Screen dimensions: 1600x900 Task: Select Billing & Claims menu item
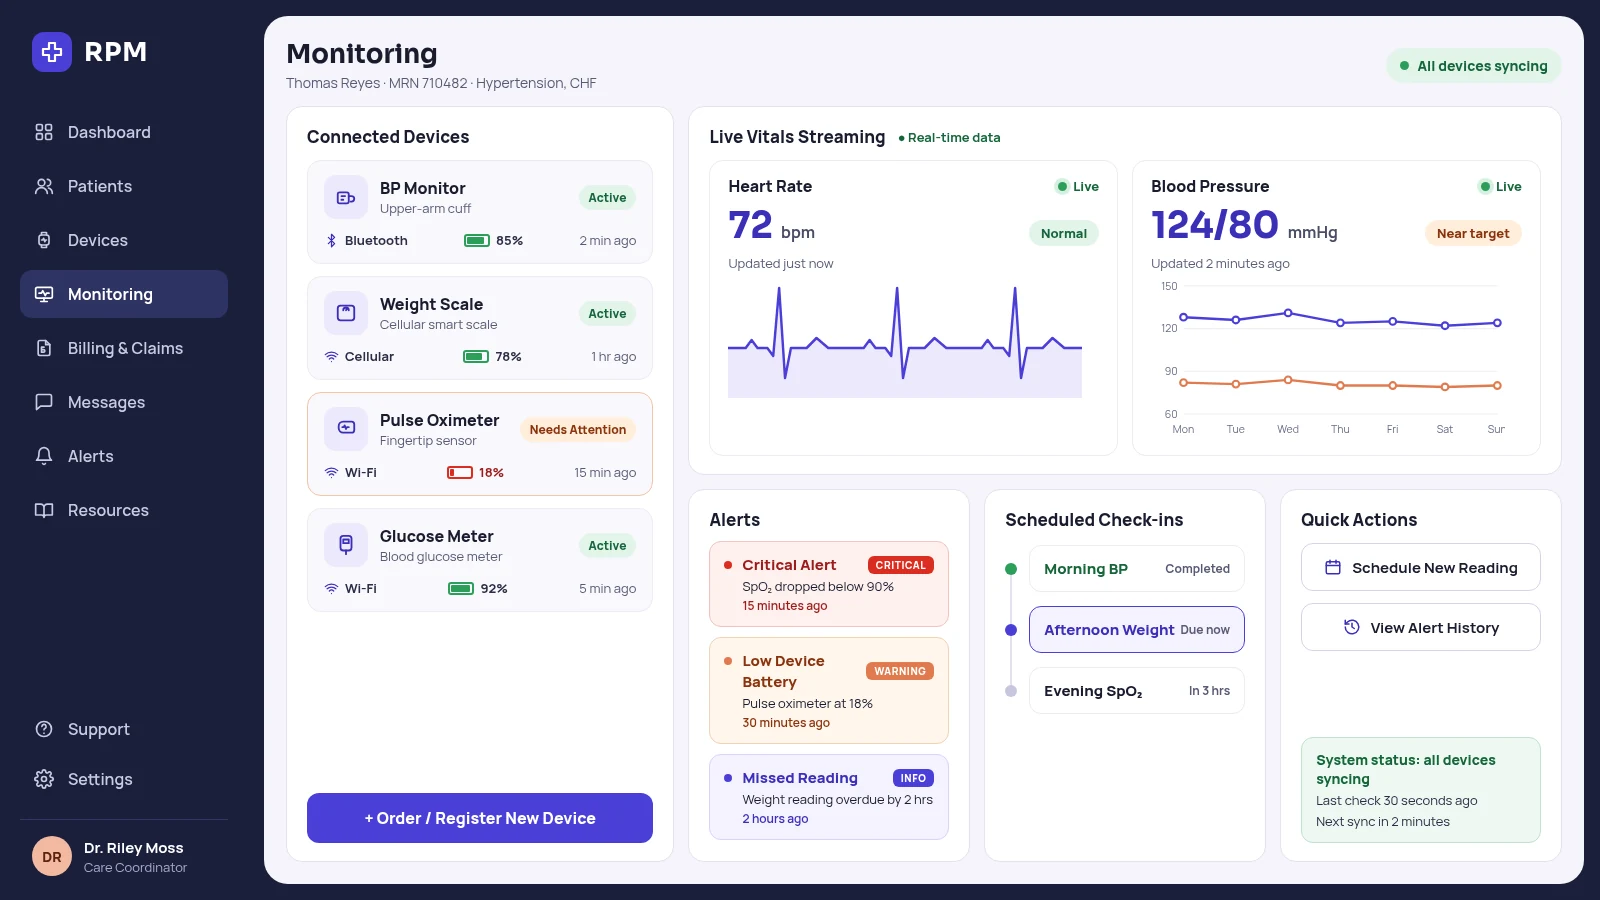pyautogui.click(x=124, y=348)
